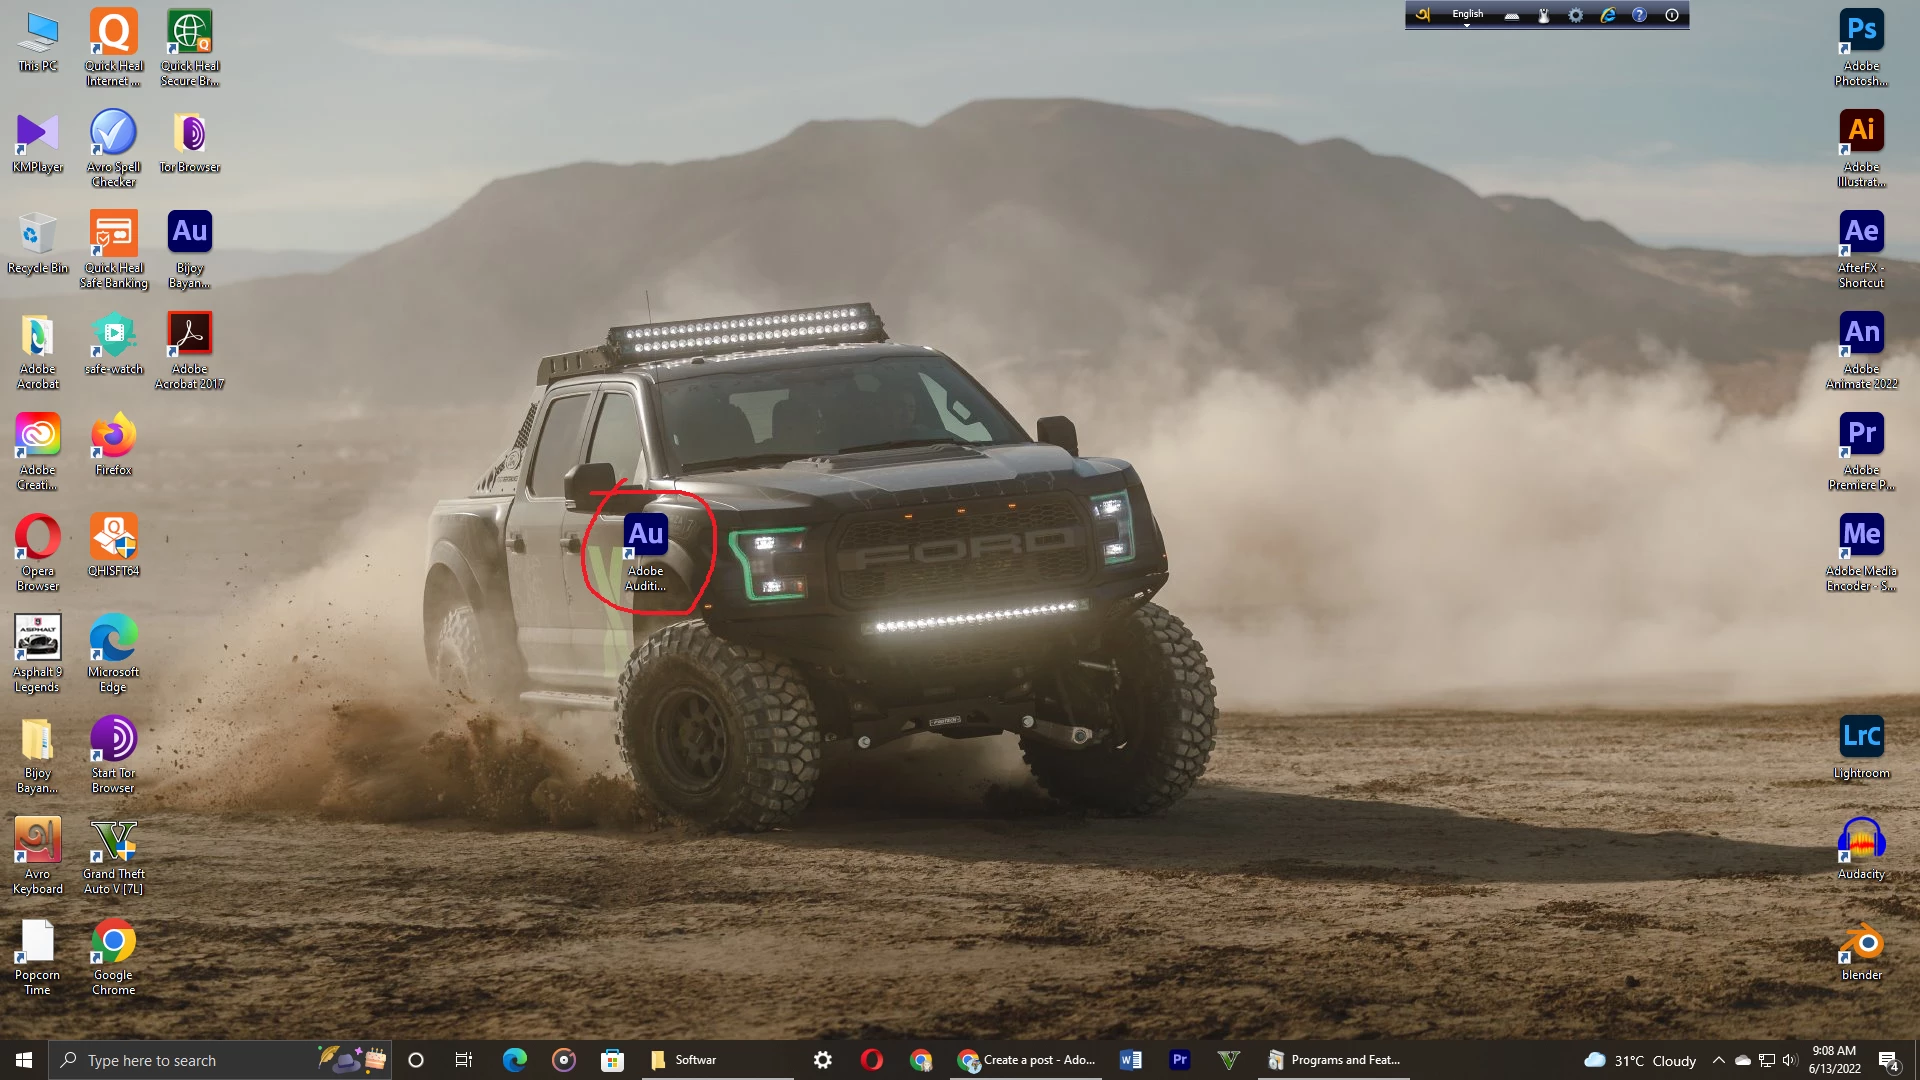Image resolution: width=1920 pixels, height=1080 pixels.
Task: Select the Adobe Premiere Pro desktop icon
Action: point(1861,435)
